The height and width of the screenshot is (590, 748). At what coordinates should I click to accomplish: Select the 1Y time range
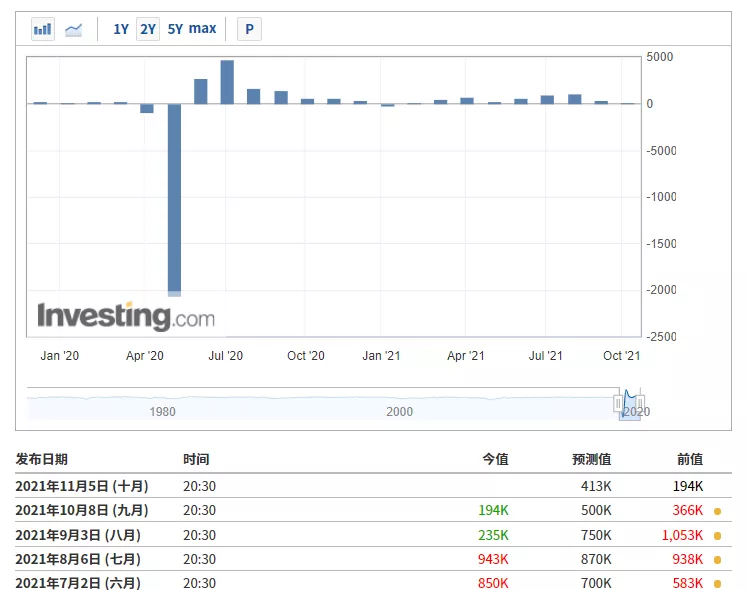(121, 29)
